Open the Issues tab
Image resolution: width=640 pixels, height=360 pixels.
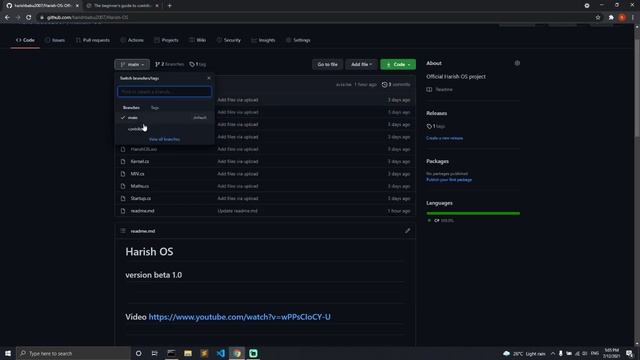click(55, 40)
